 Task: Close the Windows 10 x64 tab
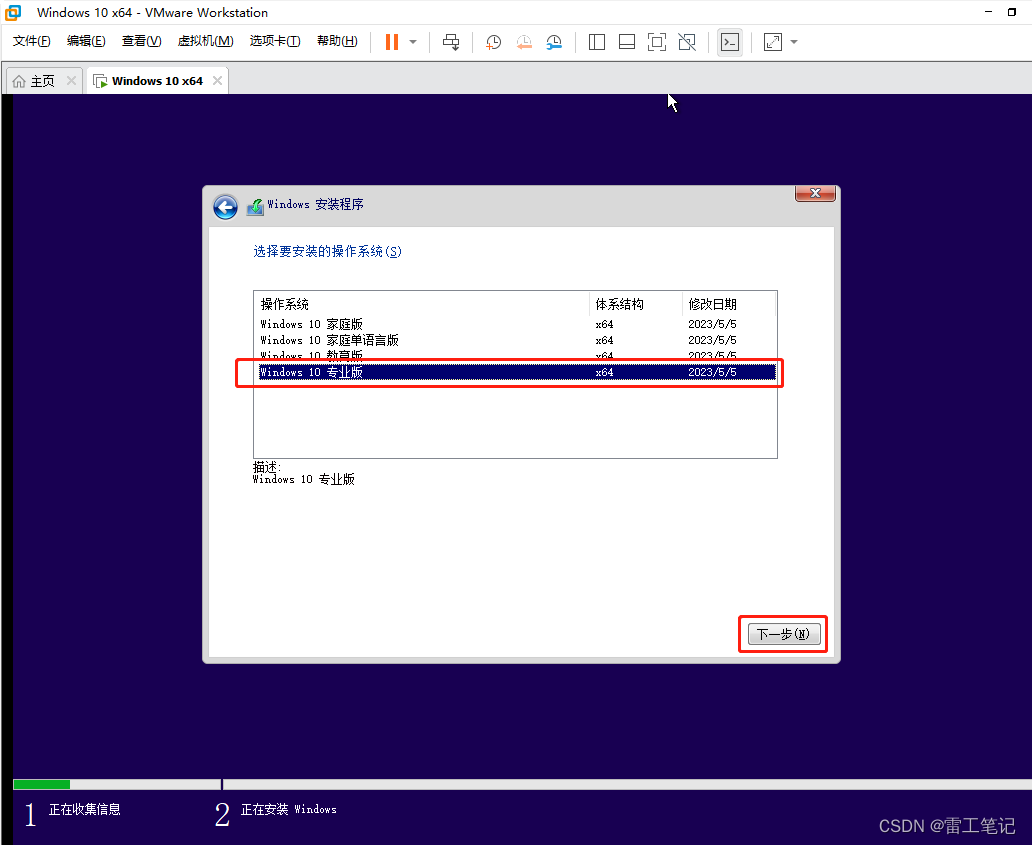point(217,80)
